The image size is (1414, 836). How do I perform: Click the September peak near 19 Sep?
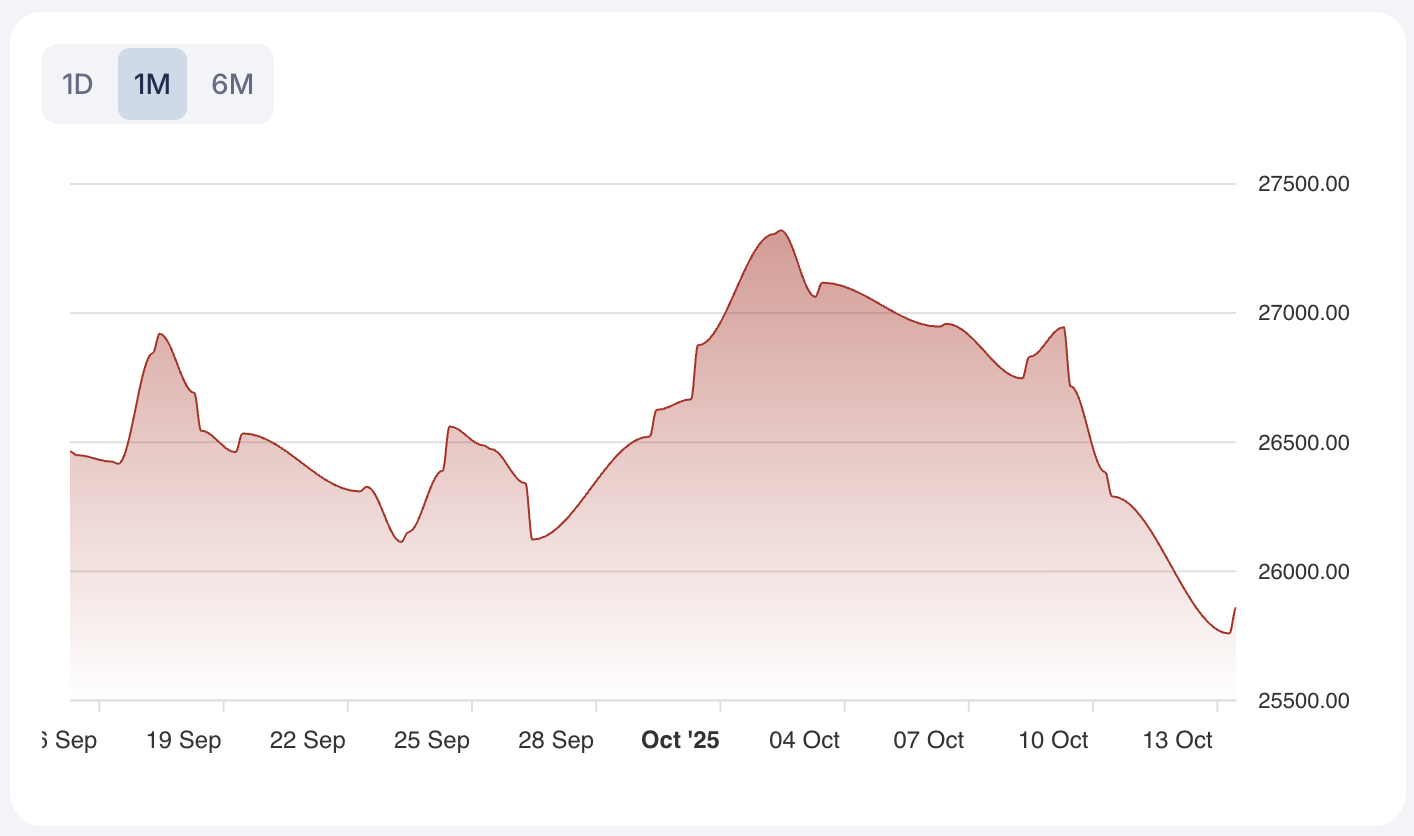click(161, 334)
